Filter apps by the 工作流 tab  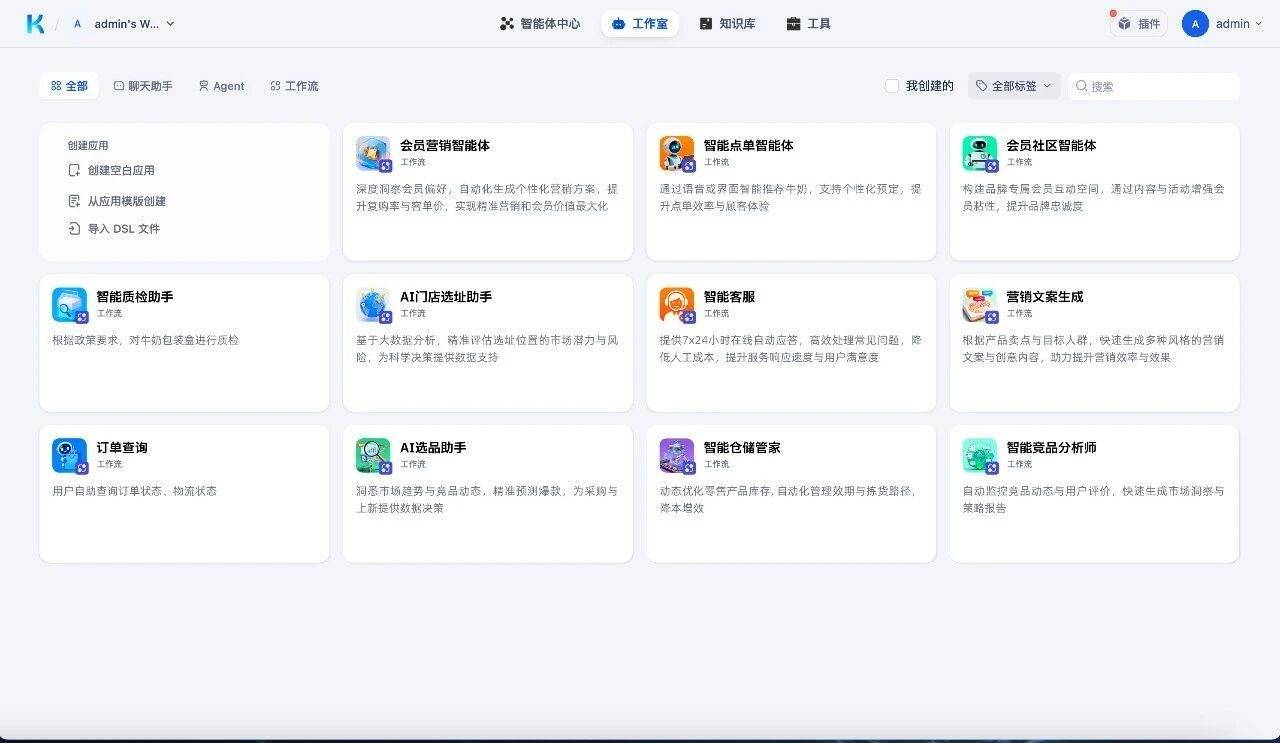pos(294,86)
